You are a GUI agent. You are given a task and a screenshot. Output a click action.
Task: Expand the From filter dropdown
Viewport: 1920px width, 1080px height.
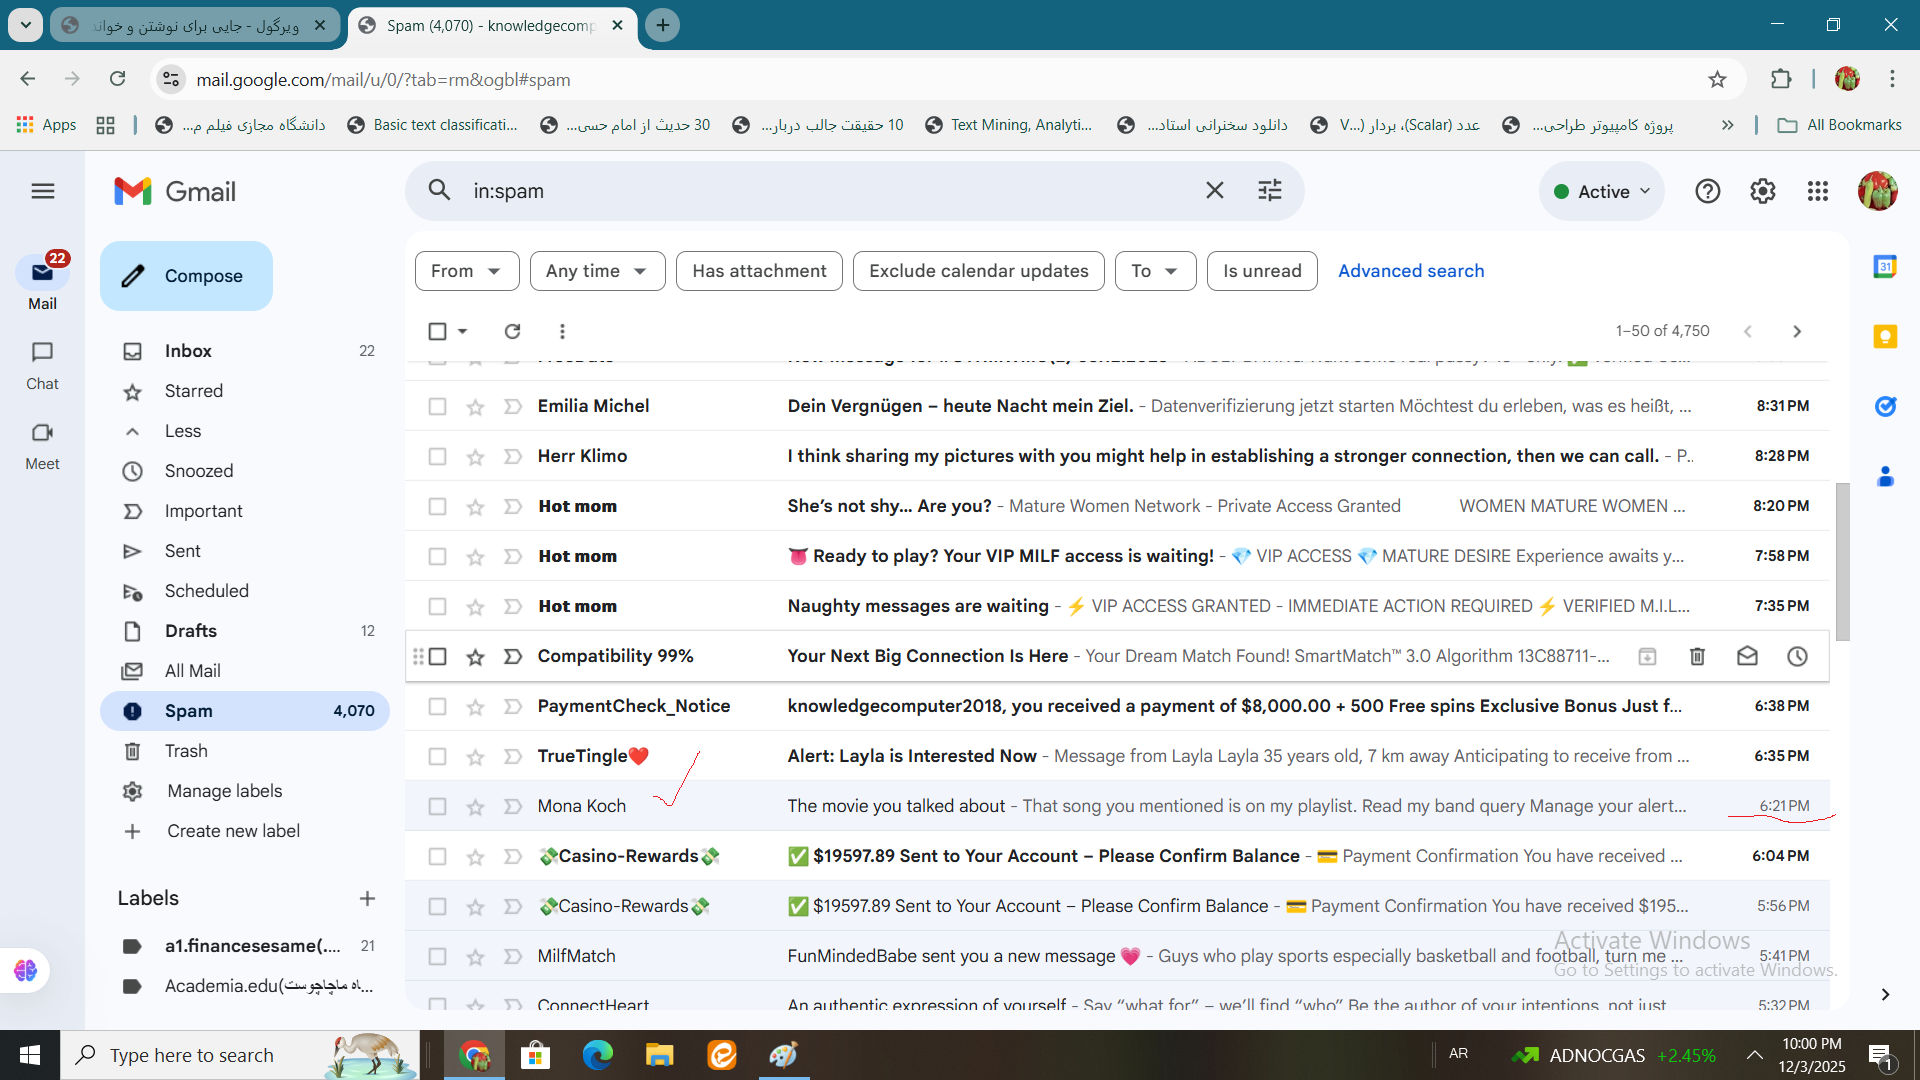tap(466, 271)
